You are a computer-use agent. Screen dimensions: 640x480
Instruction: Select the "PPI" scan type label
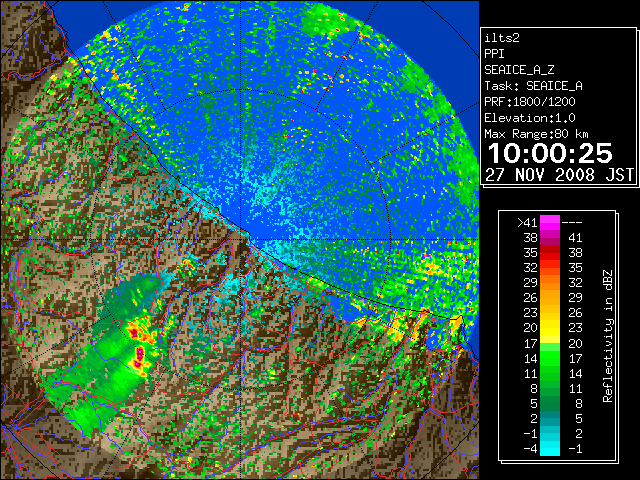coord(494,54)
